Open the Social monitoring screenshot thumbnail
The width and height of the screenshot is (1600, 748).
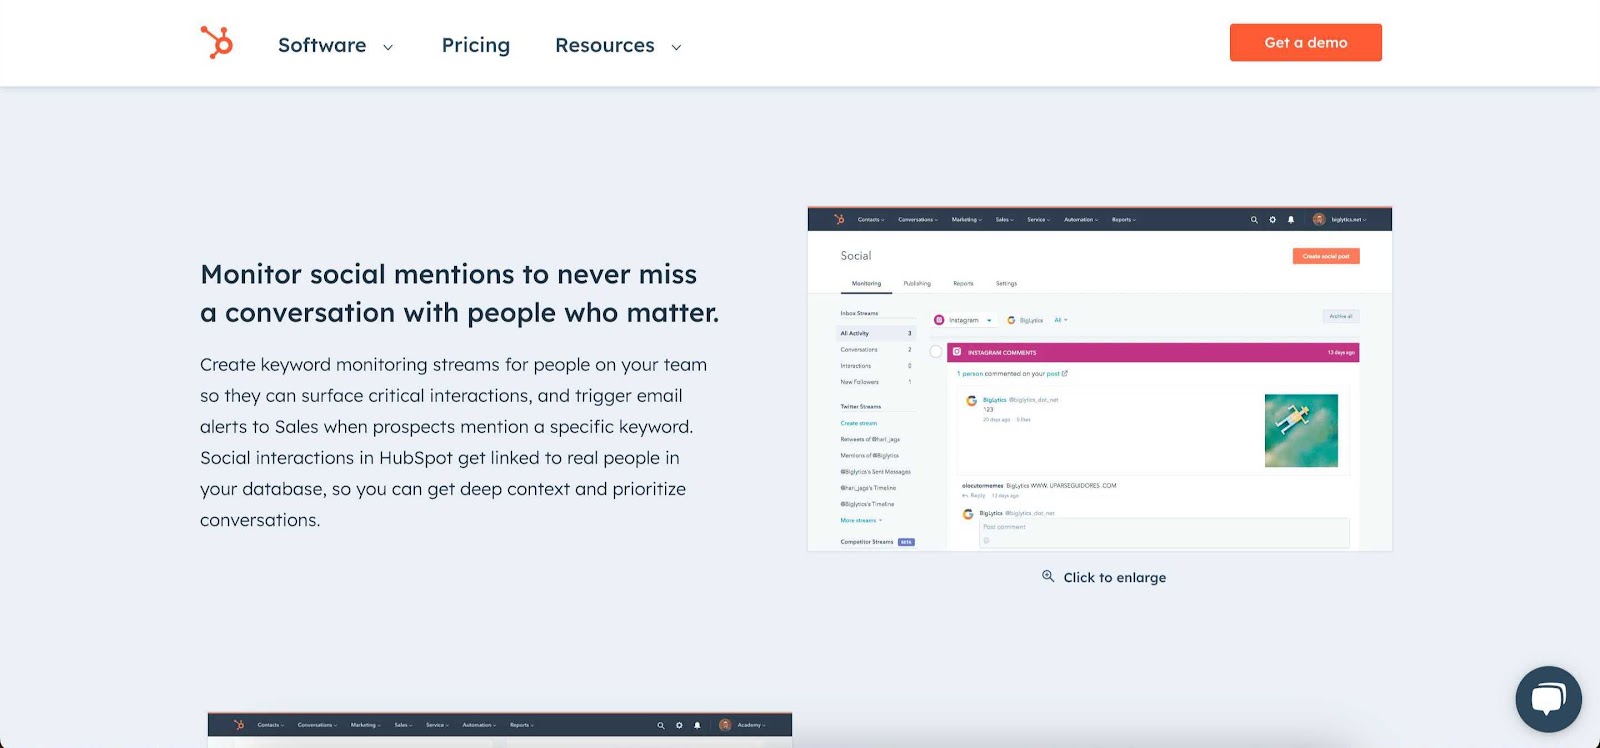point(1100,379)
